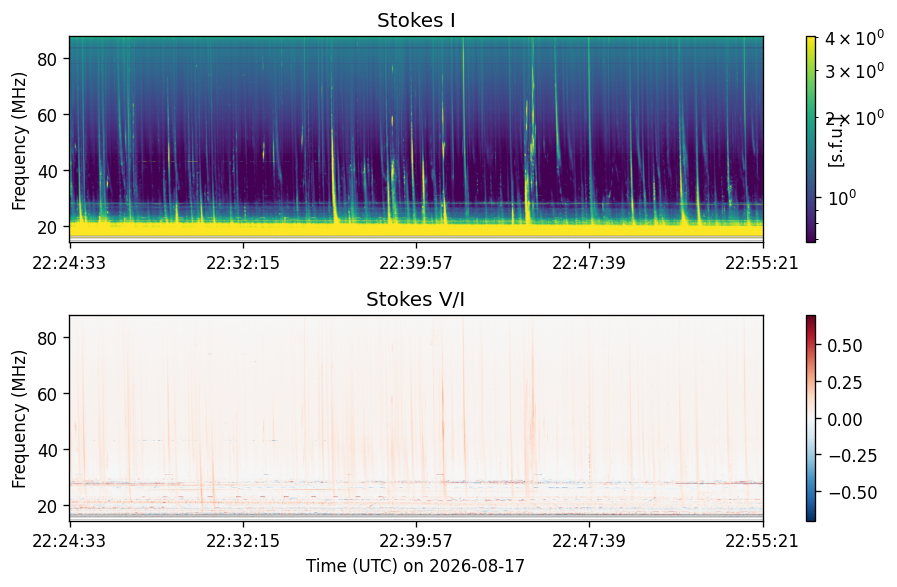Click the 22:24:33 tick label on top plot
The image size is (897, 587).
(x=69, y=263)
